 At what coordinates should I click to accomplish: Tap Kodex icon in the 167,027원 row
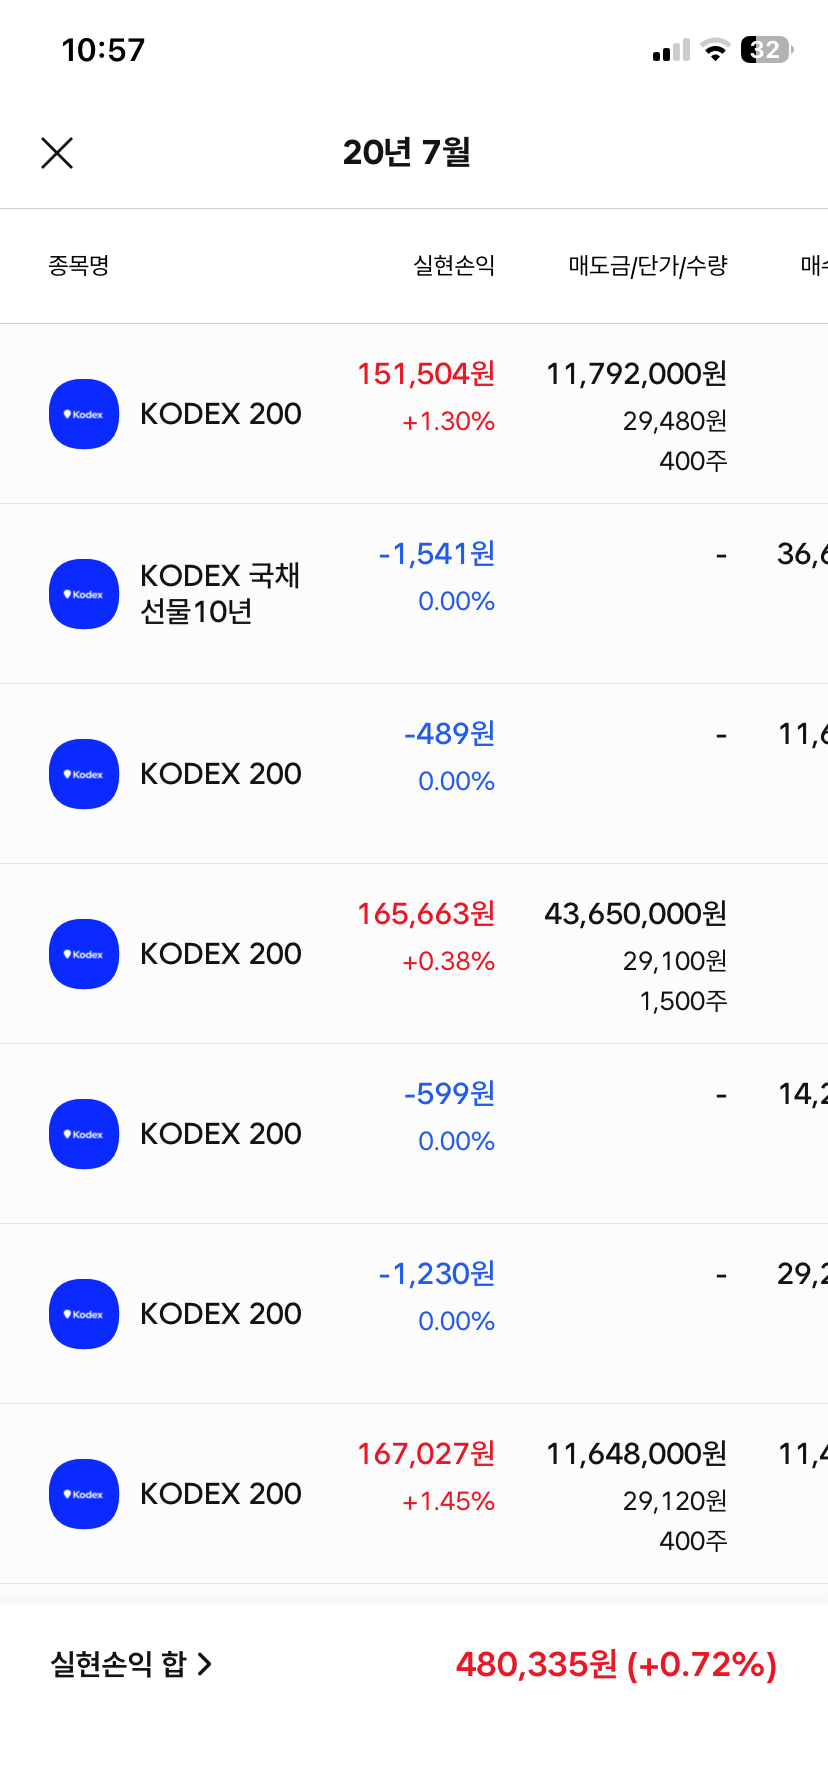pyautogui.click(x=84, y=1494)
